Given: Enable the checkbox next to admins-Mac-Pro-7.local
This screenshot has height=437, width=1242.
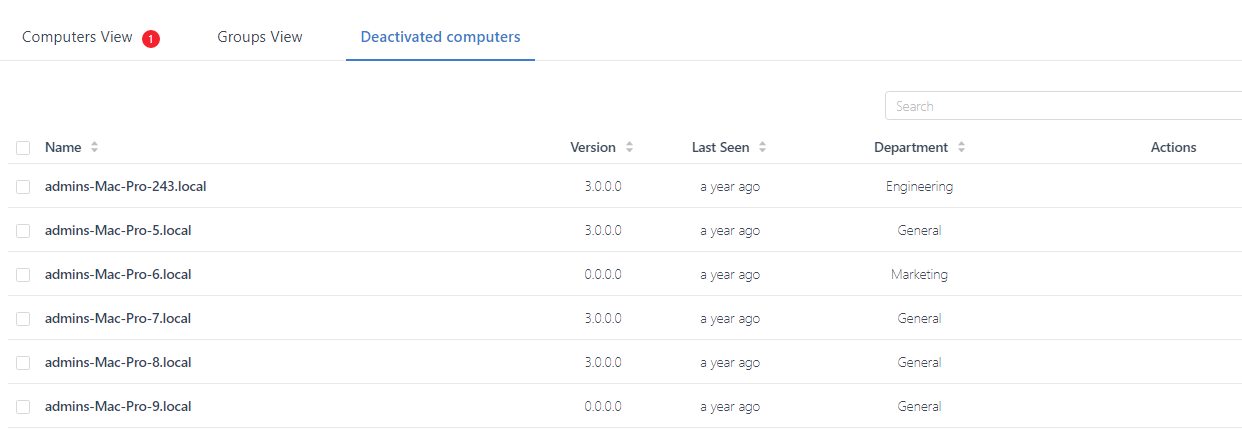Looking at the screenshot, I should point(23,319).
